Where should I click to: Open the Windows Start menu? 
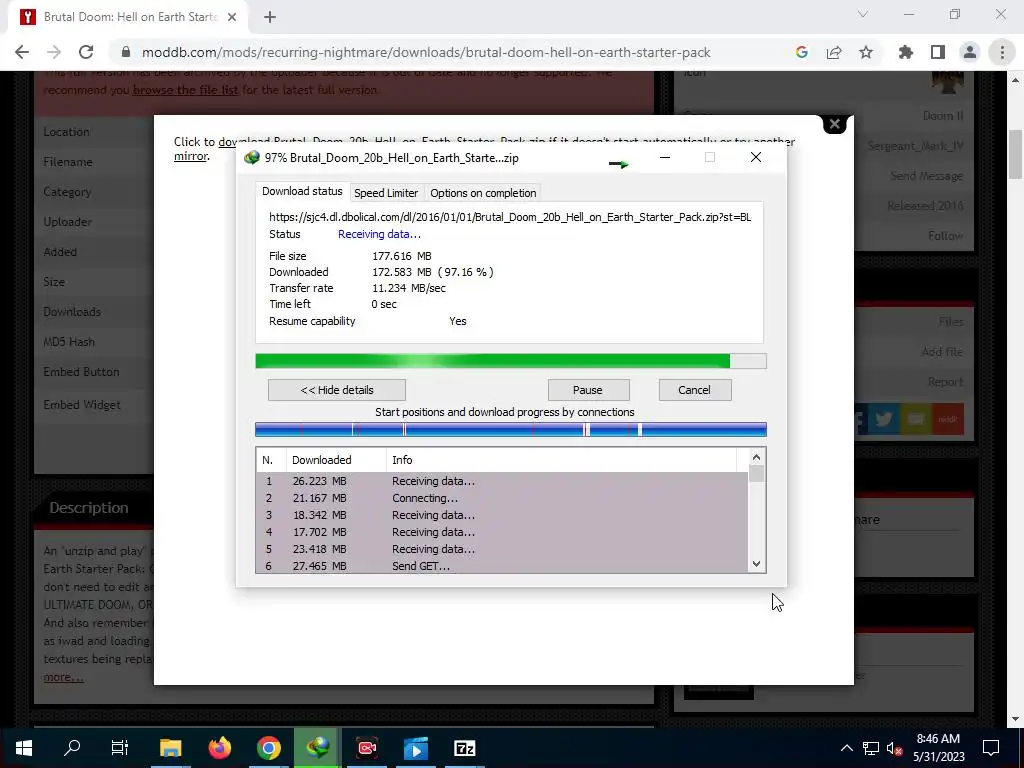(x=24, y=748)
